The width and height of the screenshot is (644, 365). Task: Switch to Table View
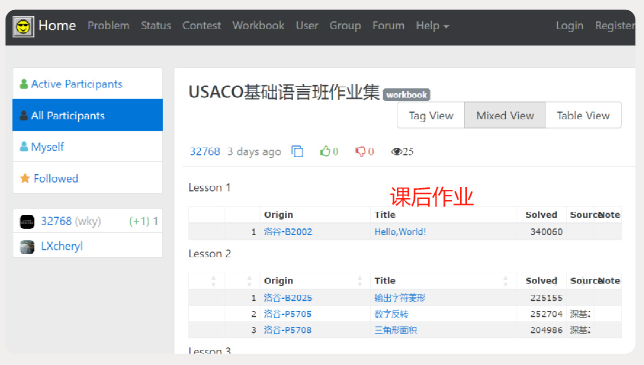(583, 115)
